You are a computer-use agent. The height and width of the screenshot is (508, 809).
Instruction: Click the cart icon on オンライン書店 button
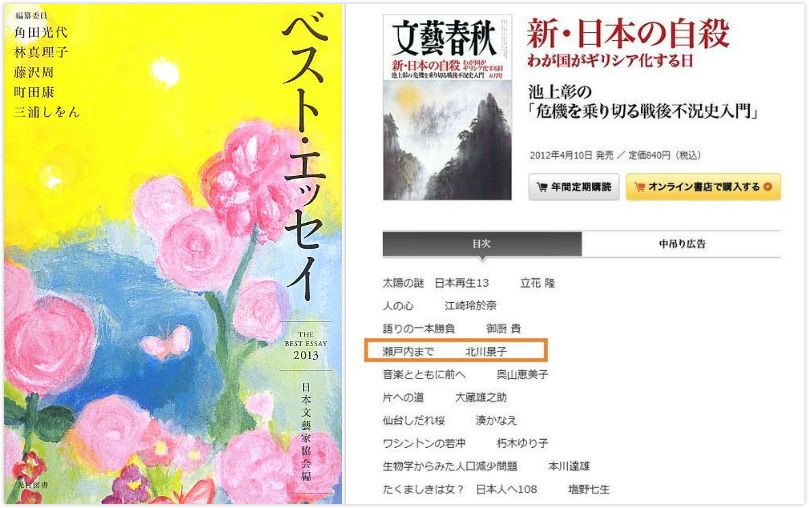pyautogui.click(x=639, y=187)
